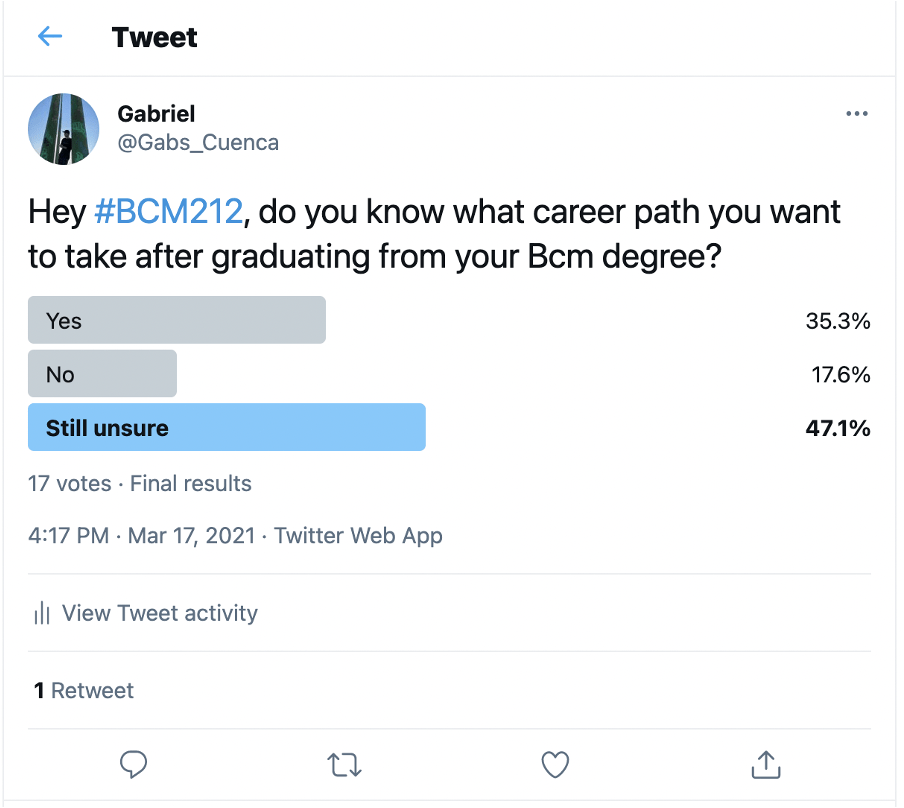Click the reply speech bubble icon
The image size is (904, 808).
click(x=134, y=765)
